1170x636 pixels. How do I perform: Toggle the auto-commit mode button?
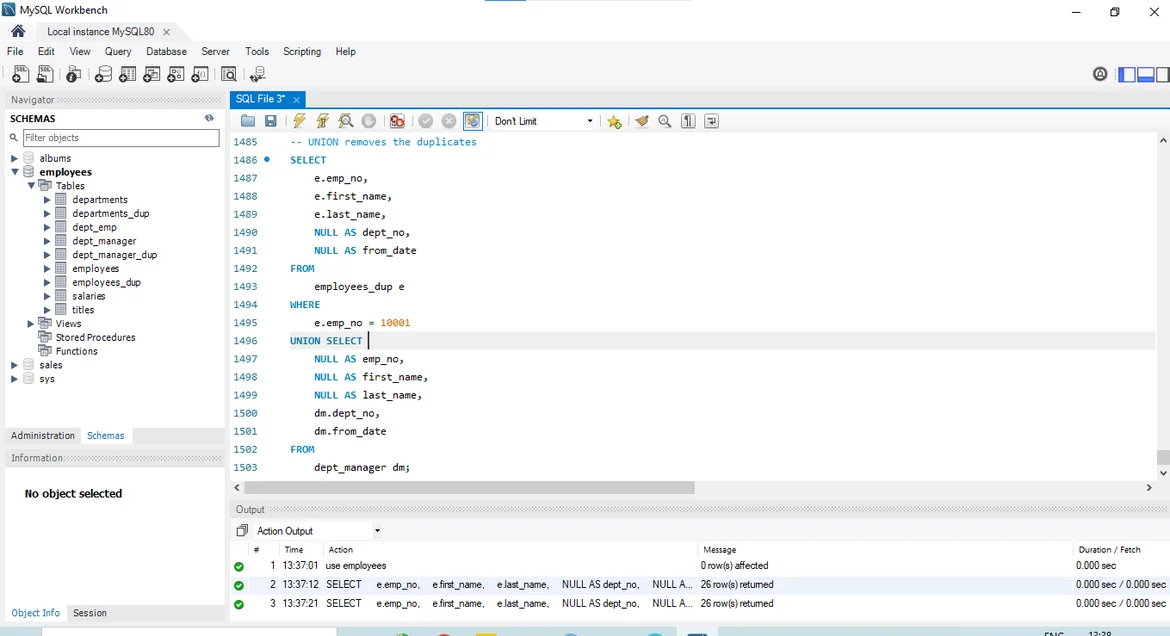click(473, 121)
